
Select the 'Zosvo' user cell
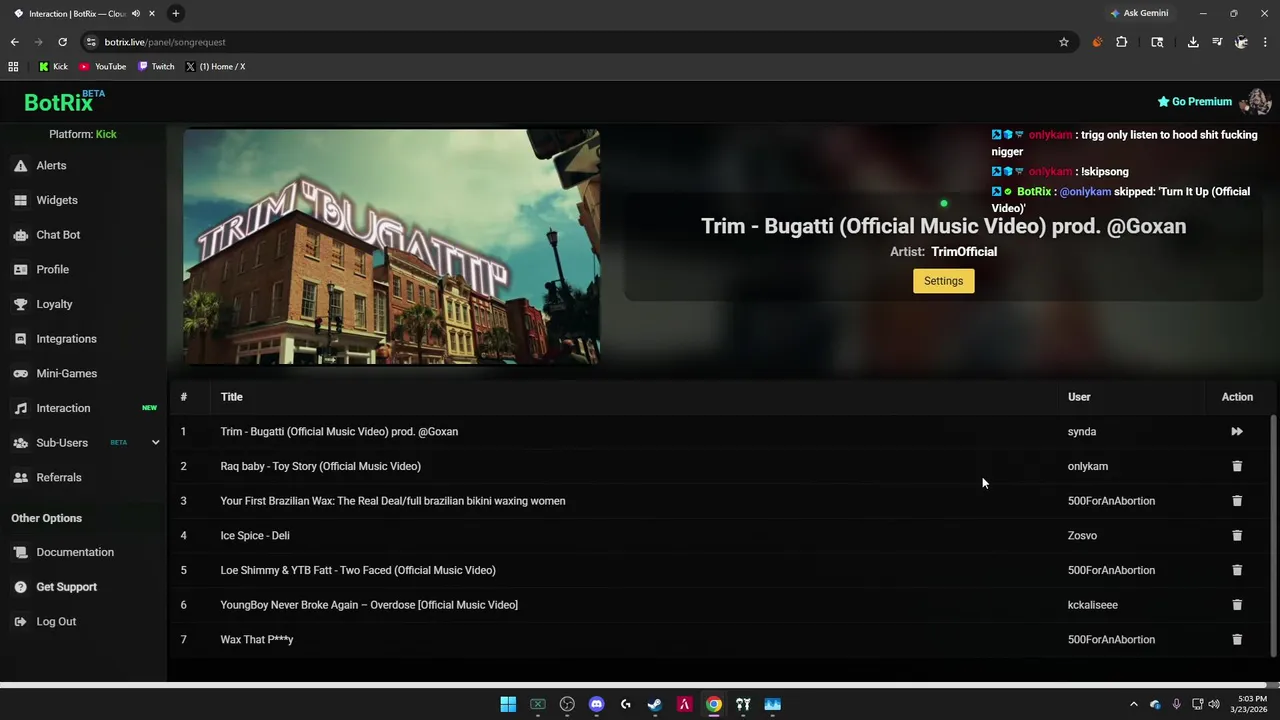pyautogui.click(x=1082, y=536)
